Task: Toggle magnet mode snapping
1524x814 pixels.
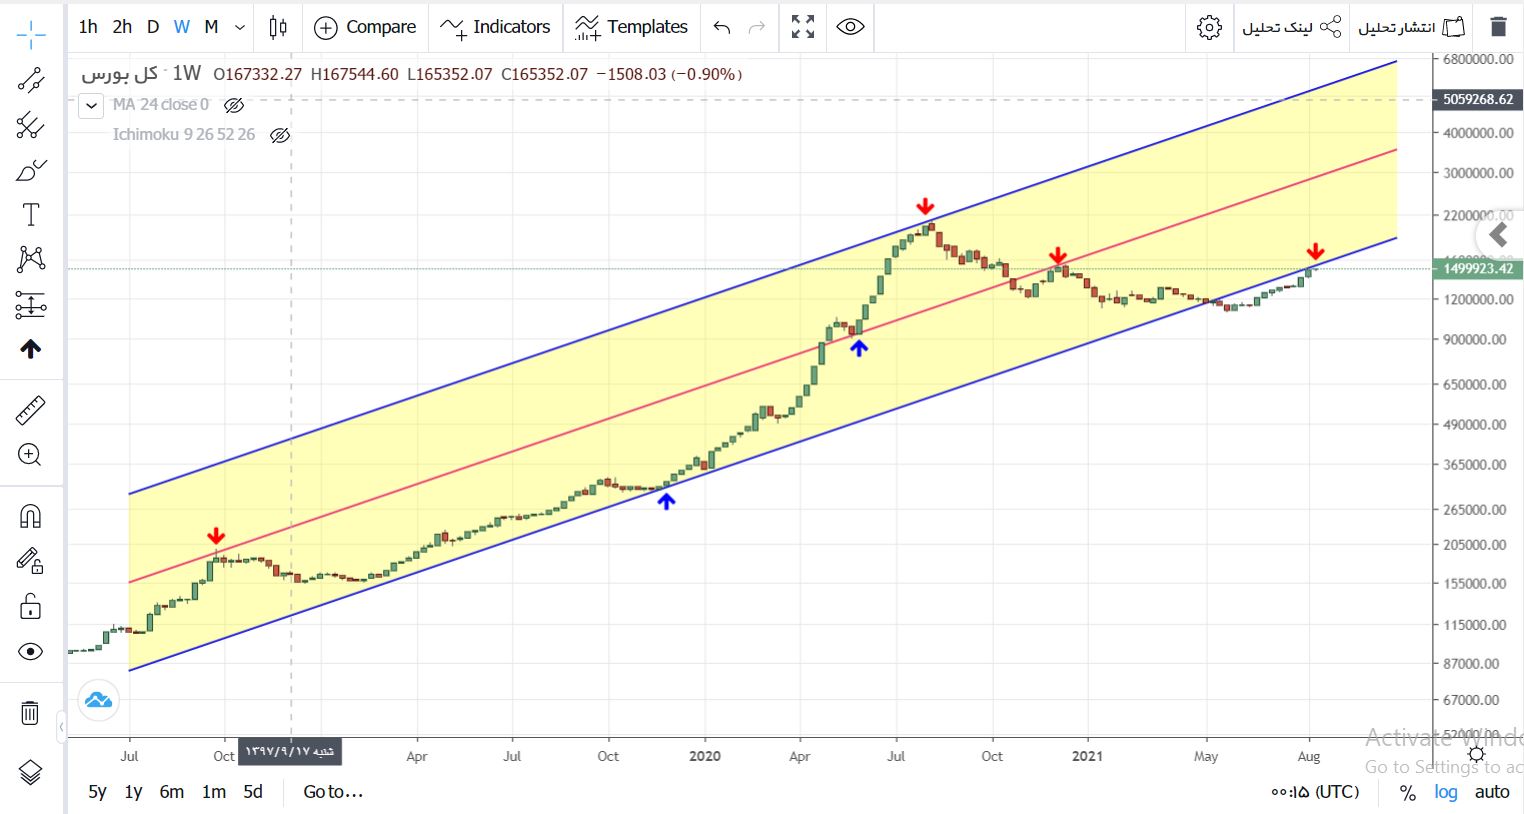Action: [31, 516]
